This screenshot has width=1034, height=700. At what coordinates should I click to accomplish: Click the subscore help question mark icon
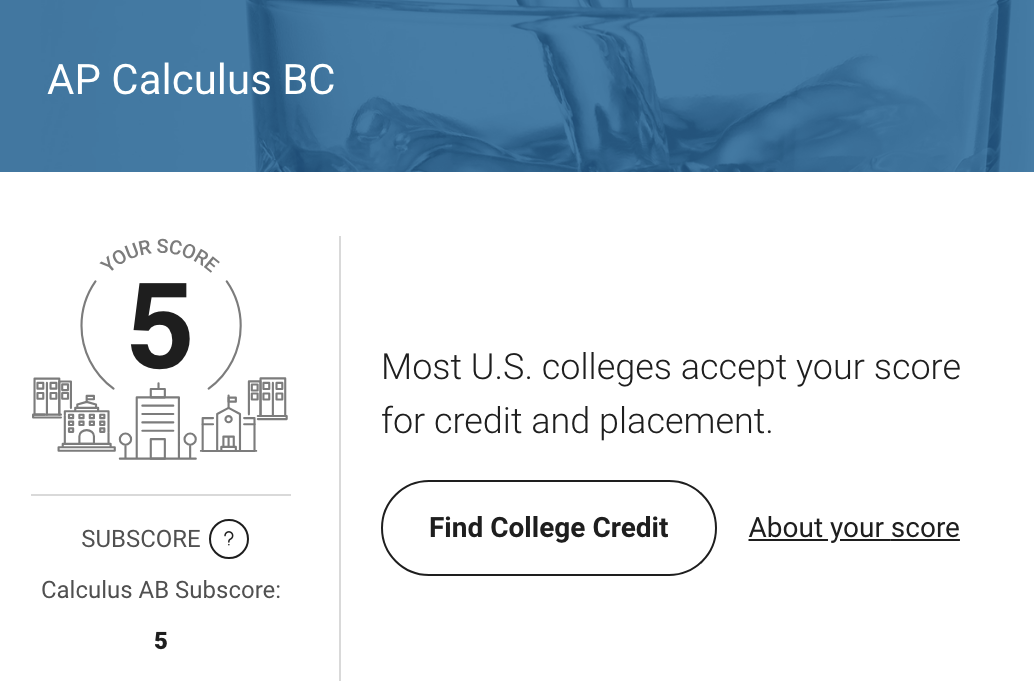(229, 540)
